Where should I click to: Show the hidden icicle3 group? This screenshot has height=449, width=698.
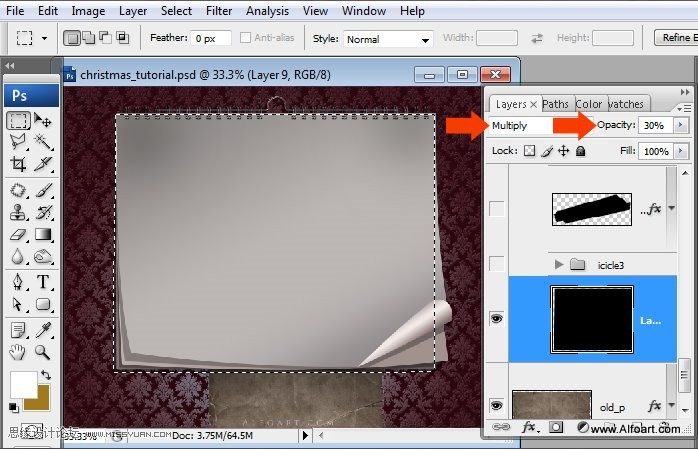496,264
